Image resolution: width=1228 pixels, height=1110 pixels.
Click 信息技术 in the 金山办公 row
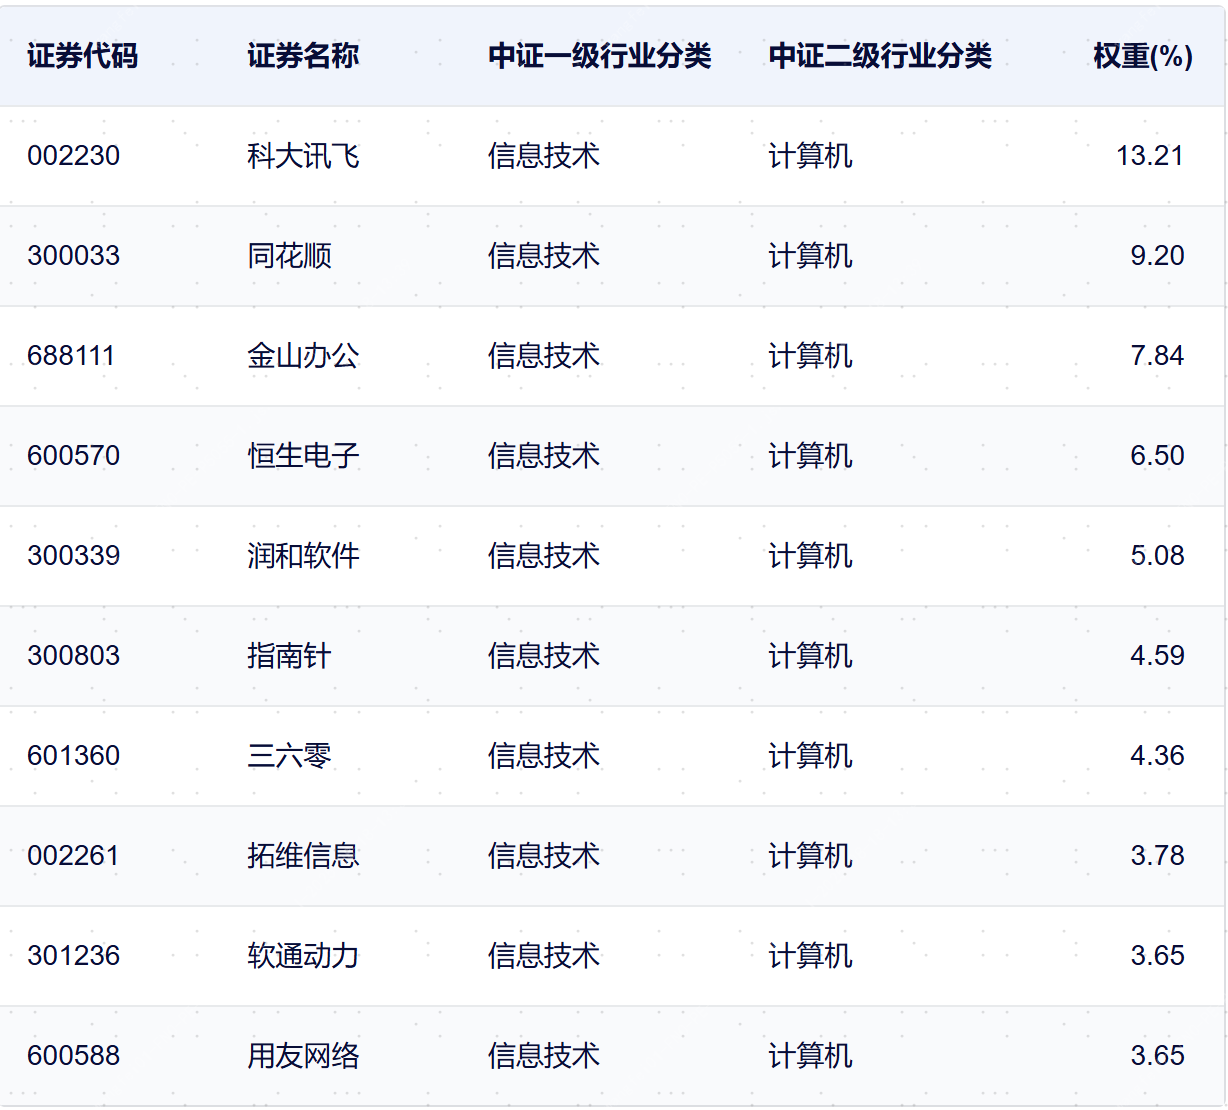(544, 356)
